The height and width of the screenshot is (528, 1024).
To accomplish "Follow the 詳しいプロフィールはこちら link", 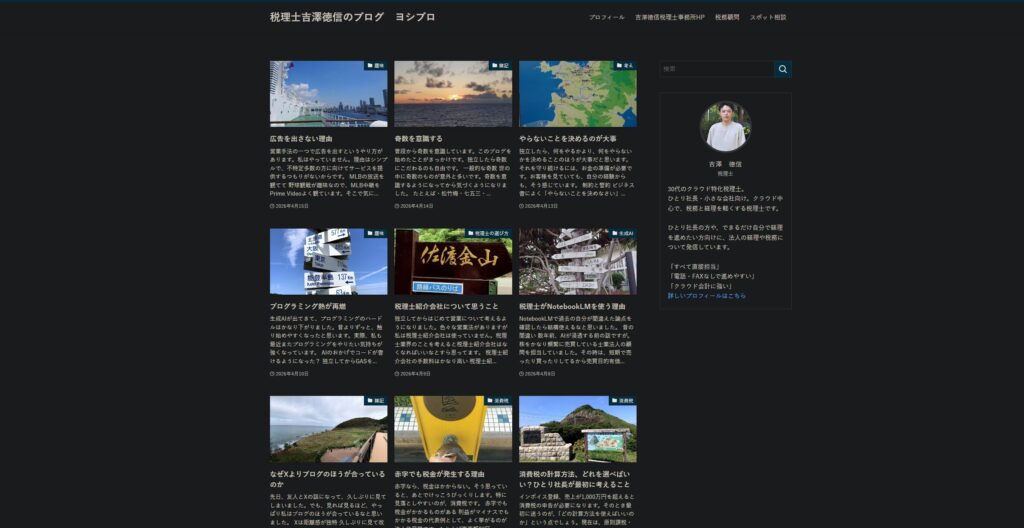I will pyautogui.click(x=706, y=296).
